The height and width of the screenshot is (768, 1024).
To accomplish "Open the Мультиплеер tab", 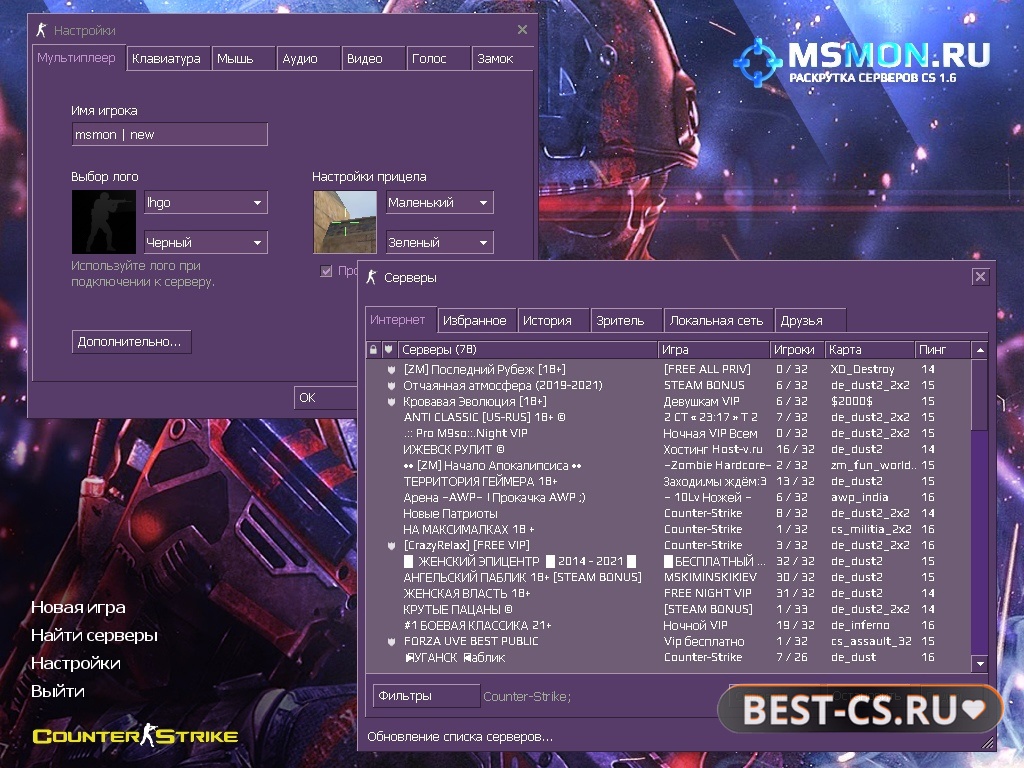I will click(x=78, y=57).
